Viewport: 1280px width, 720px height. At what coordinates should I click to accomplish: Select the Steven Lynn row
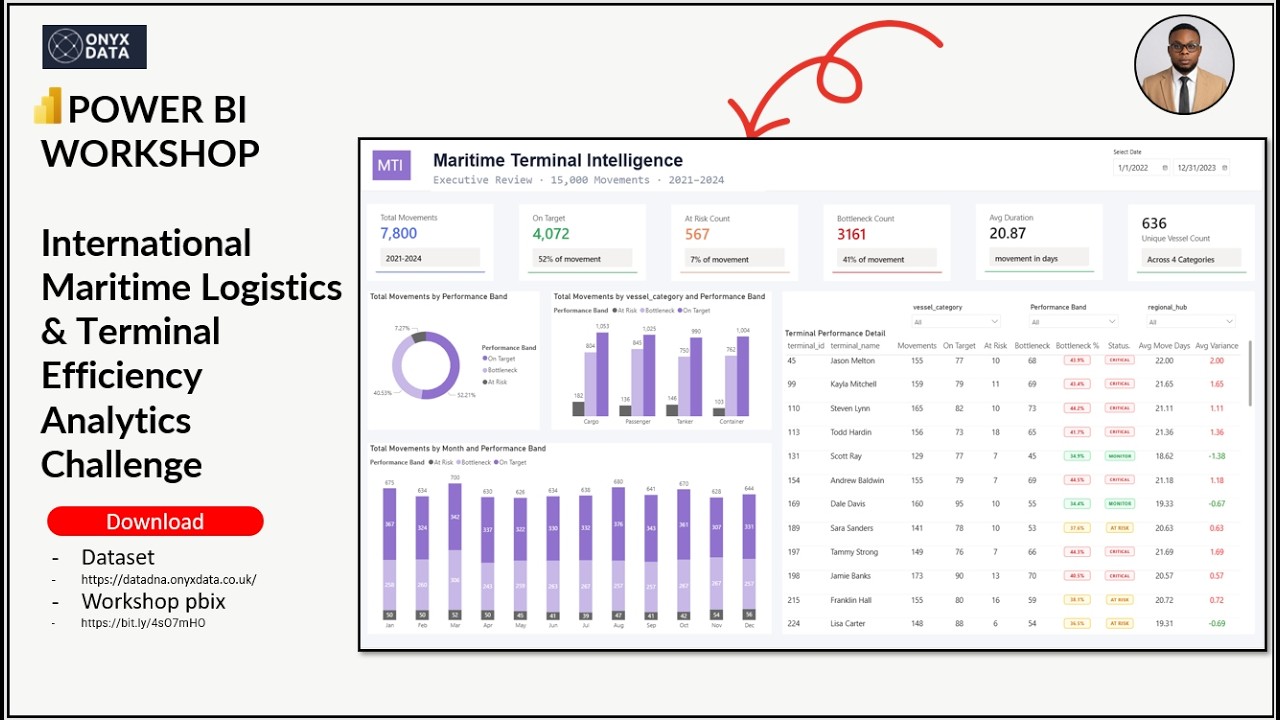(1014, 408)
